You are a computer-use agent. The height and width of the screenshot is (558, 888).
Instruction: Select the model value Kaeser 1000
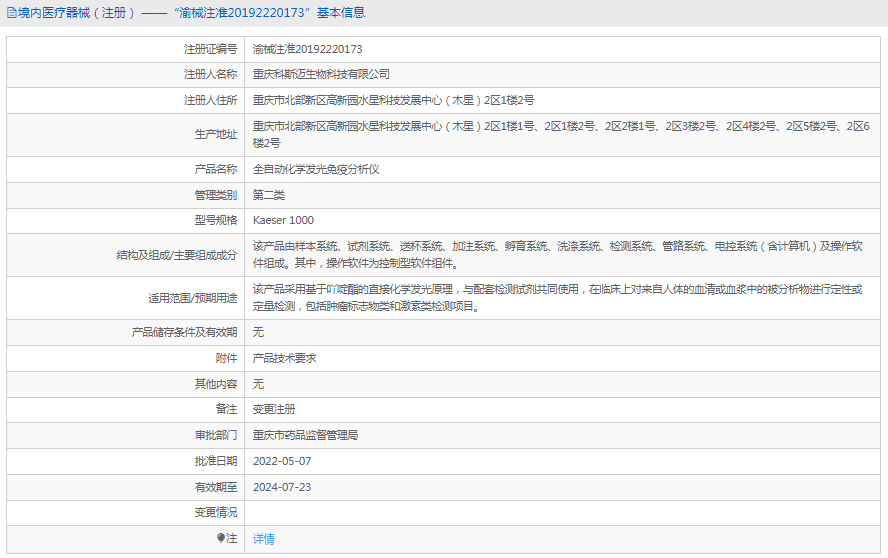click(x=283, y=220)
